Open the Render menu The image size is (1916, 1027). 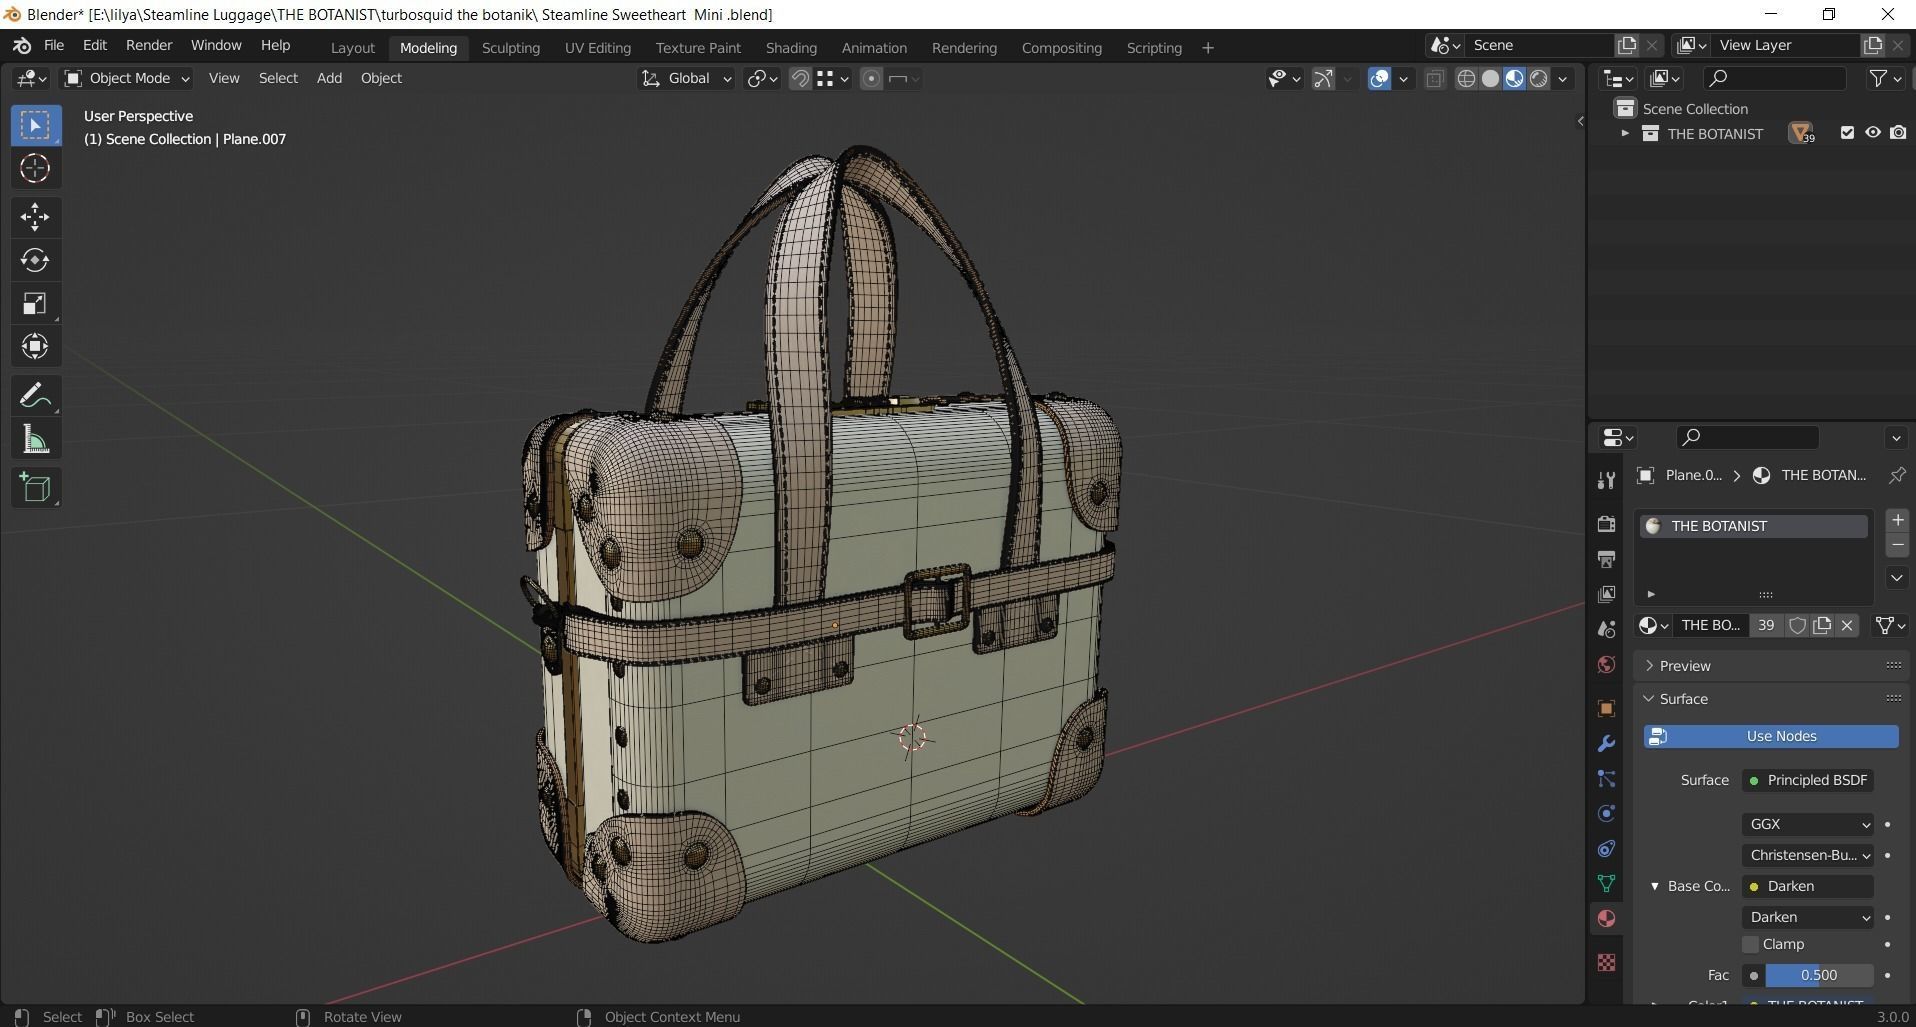[x=149, y=46]
